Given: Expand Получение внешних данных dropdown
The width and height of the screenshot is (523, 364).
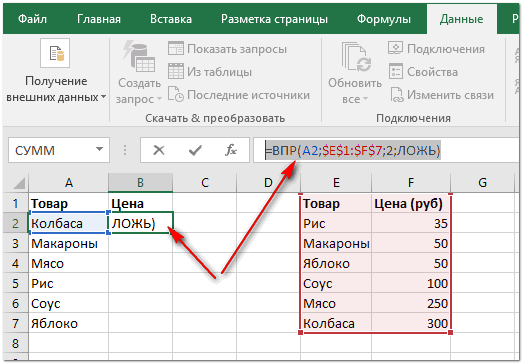Looking at the screenshot, I should (103, 97).
